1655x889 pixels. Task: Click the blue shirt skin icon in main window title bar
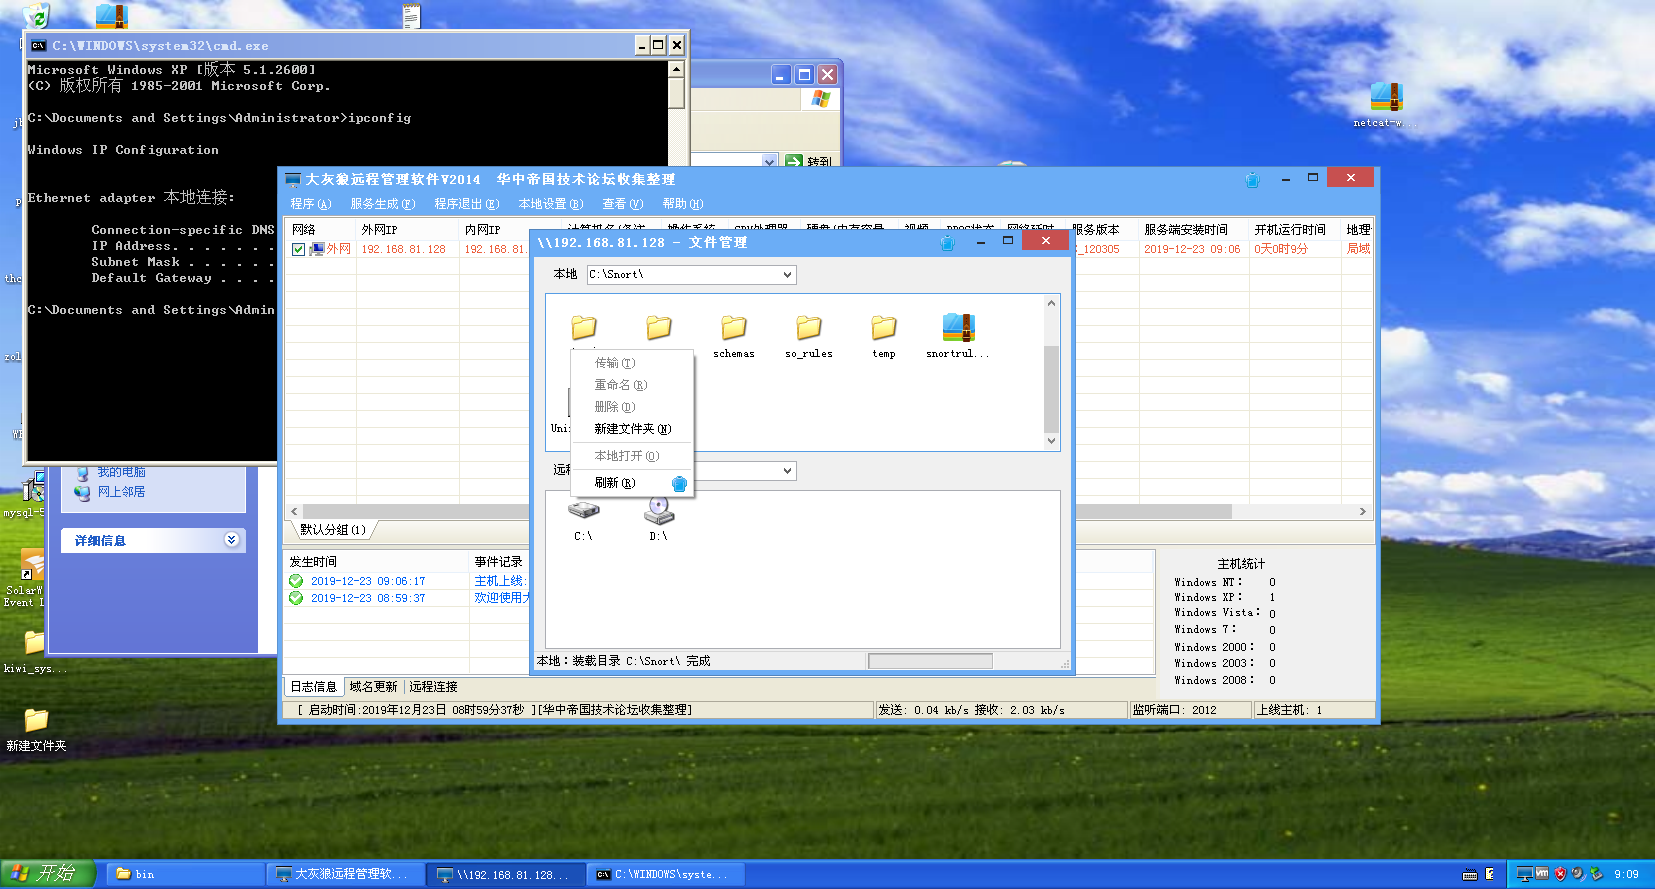pyautogui.click(x=1252, y=180)
